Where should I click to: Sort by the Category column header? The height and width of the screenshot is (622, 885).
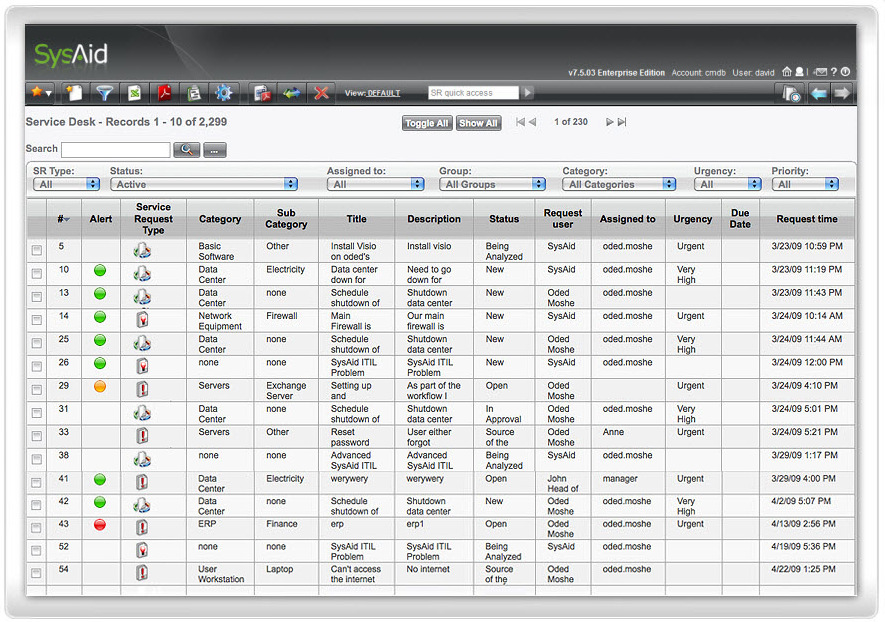220,219
